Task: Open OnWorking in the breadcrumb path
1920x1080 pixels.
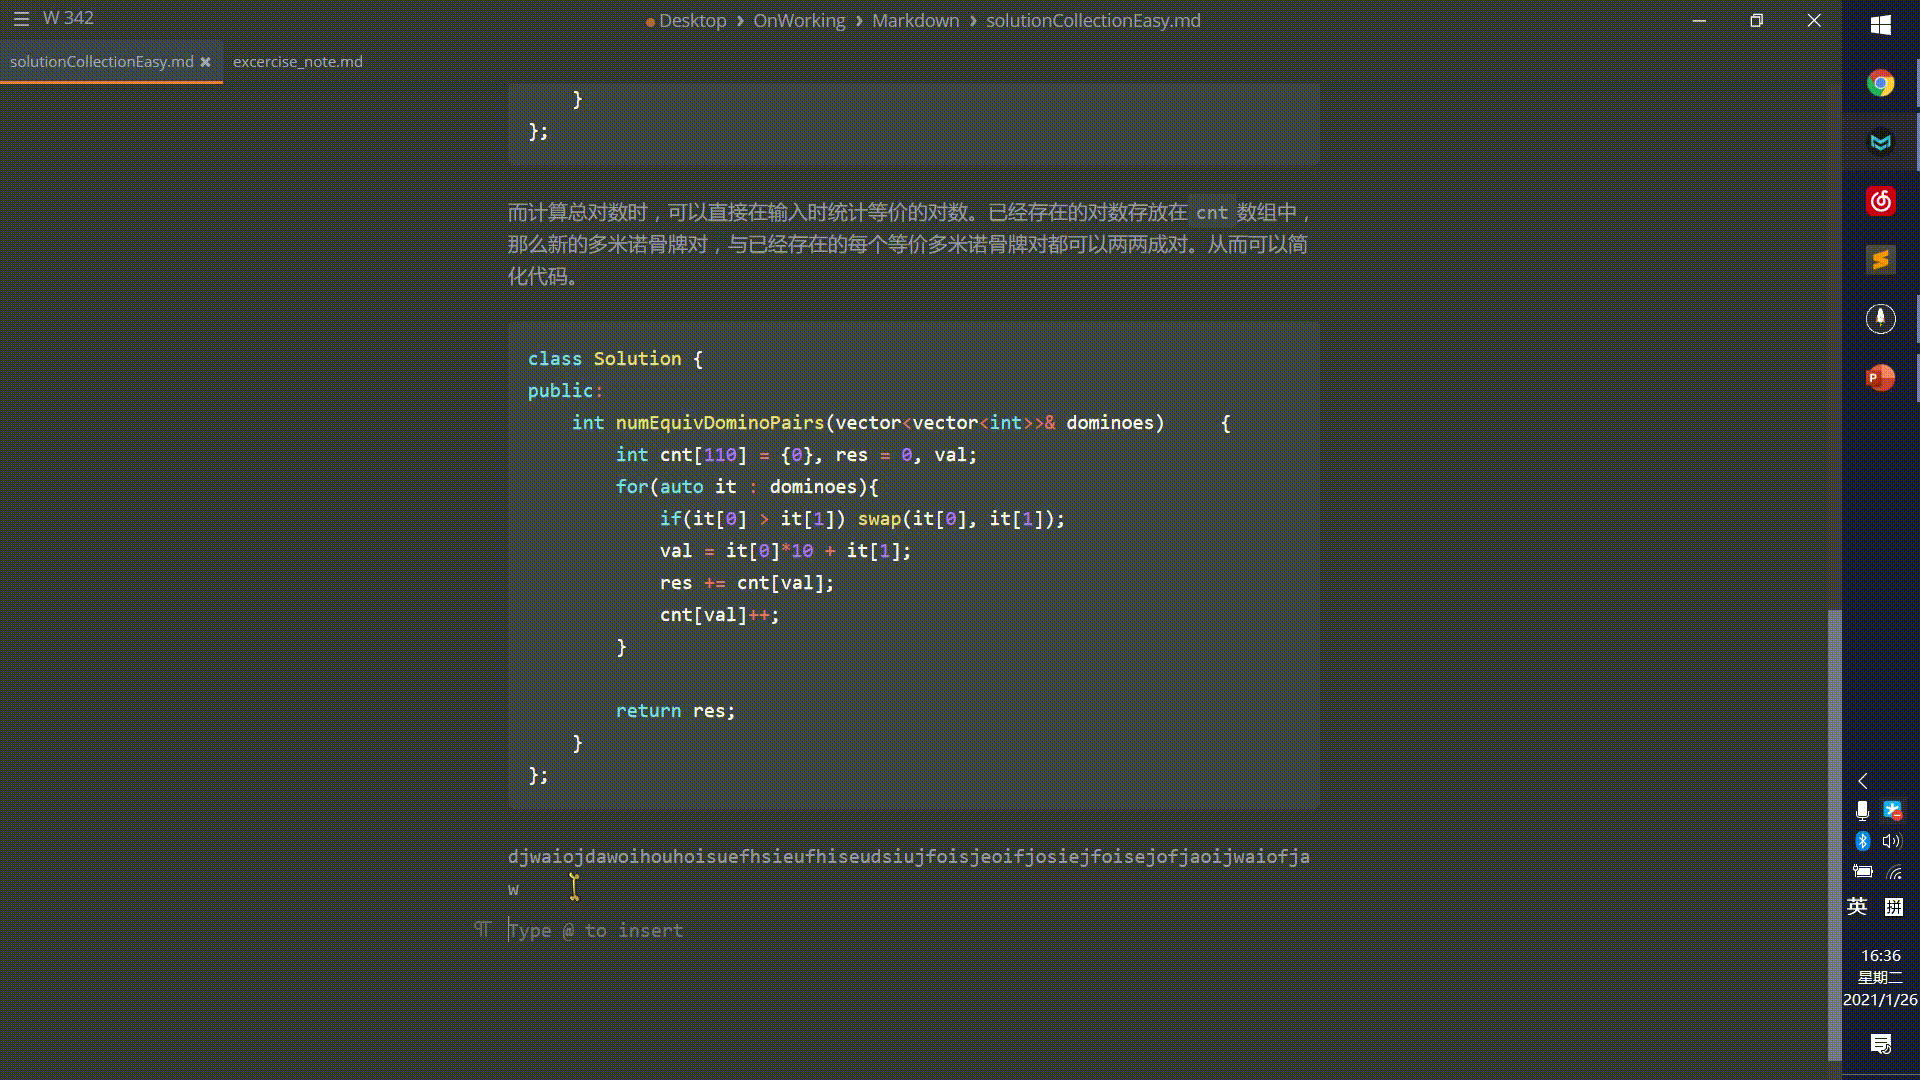Action: [x=799, y=21]
